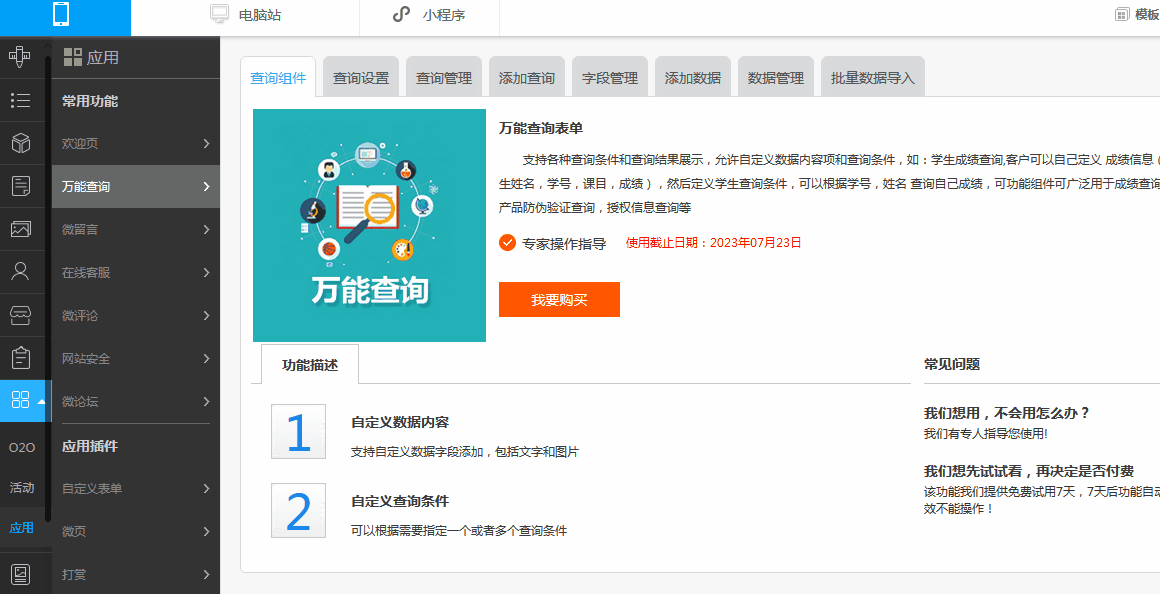The image size is (1160, 594).
Task: Click the 我们想先试试看，再决定是否付费 question
Action: click(x=1029, y=471)
